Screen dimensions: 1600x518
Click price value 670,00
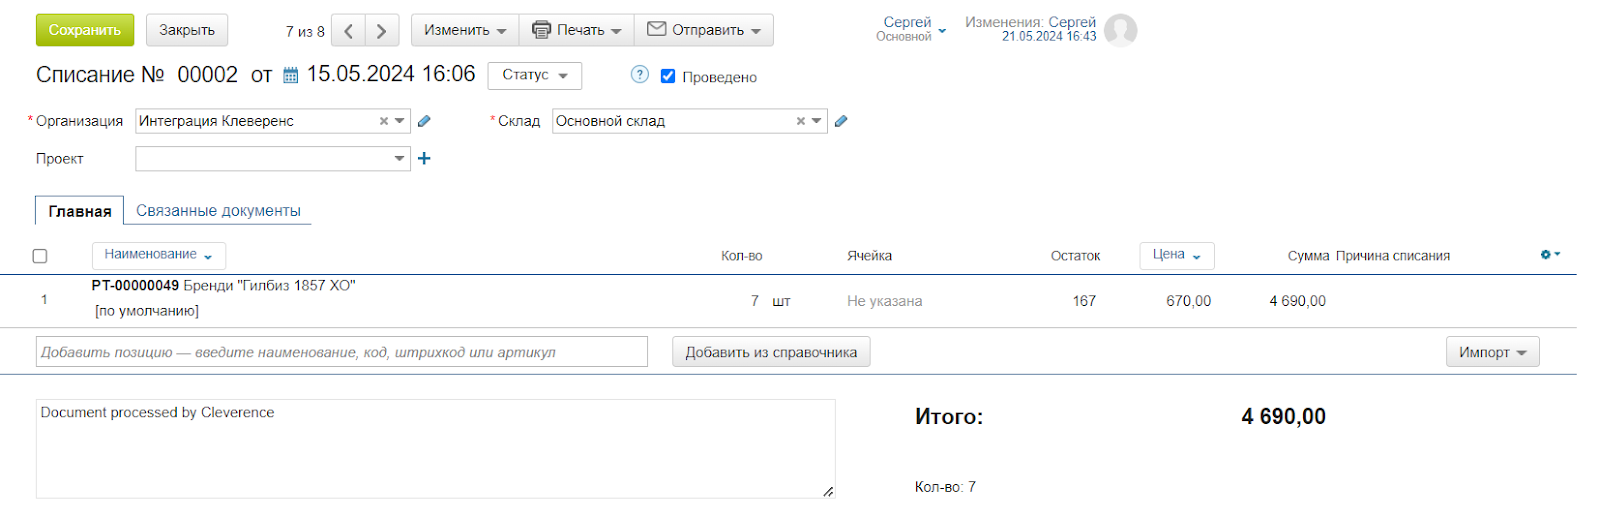(x=1188, y=301)
